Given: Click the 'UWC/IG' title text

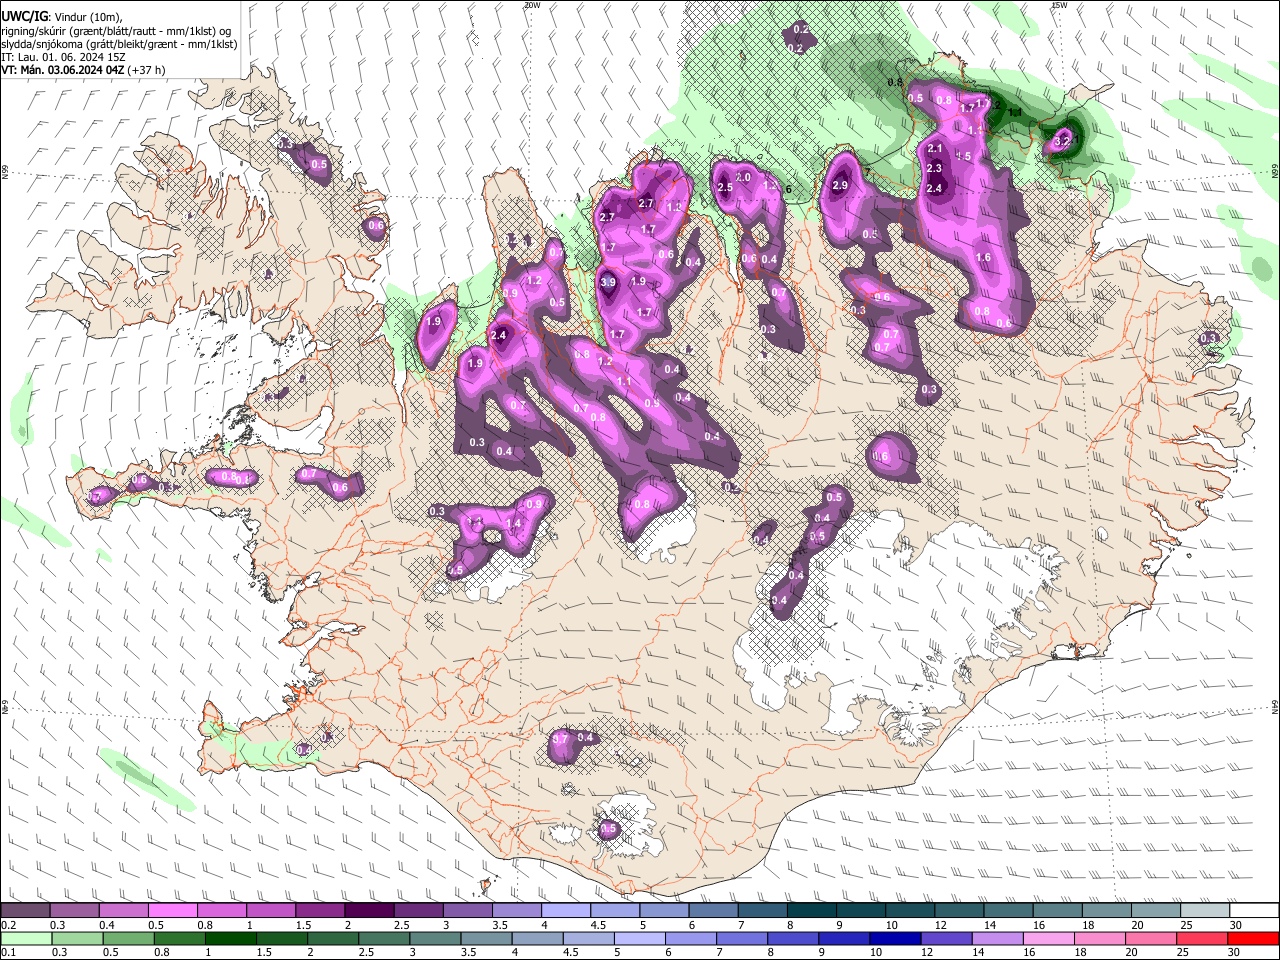Looking at the screenshot, I should click(x=23, y=15).
